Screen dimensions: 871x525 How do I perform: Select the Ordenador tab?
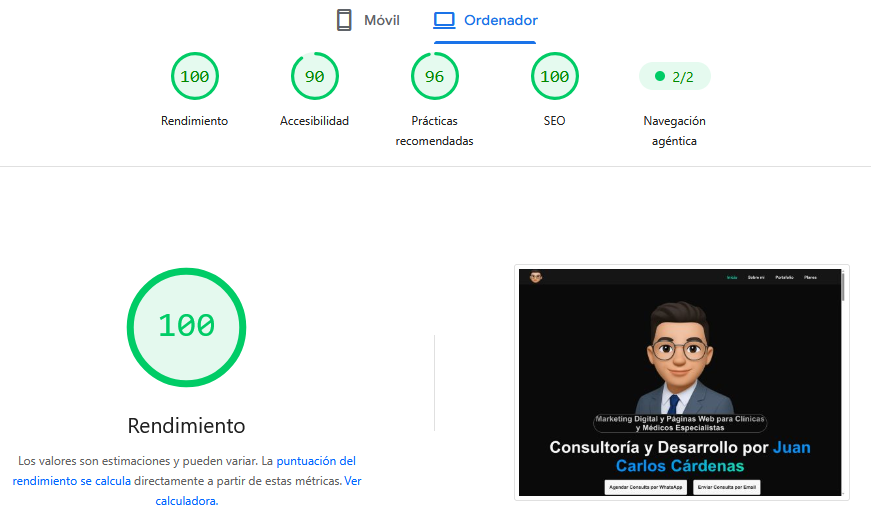485,21
